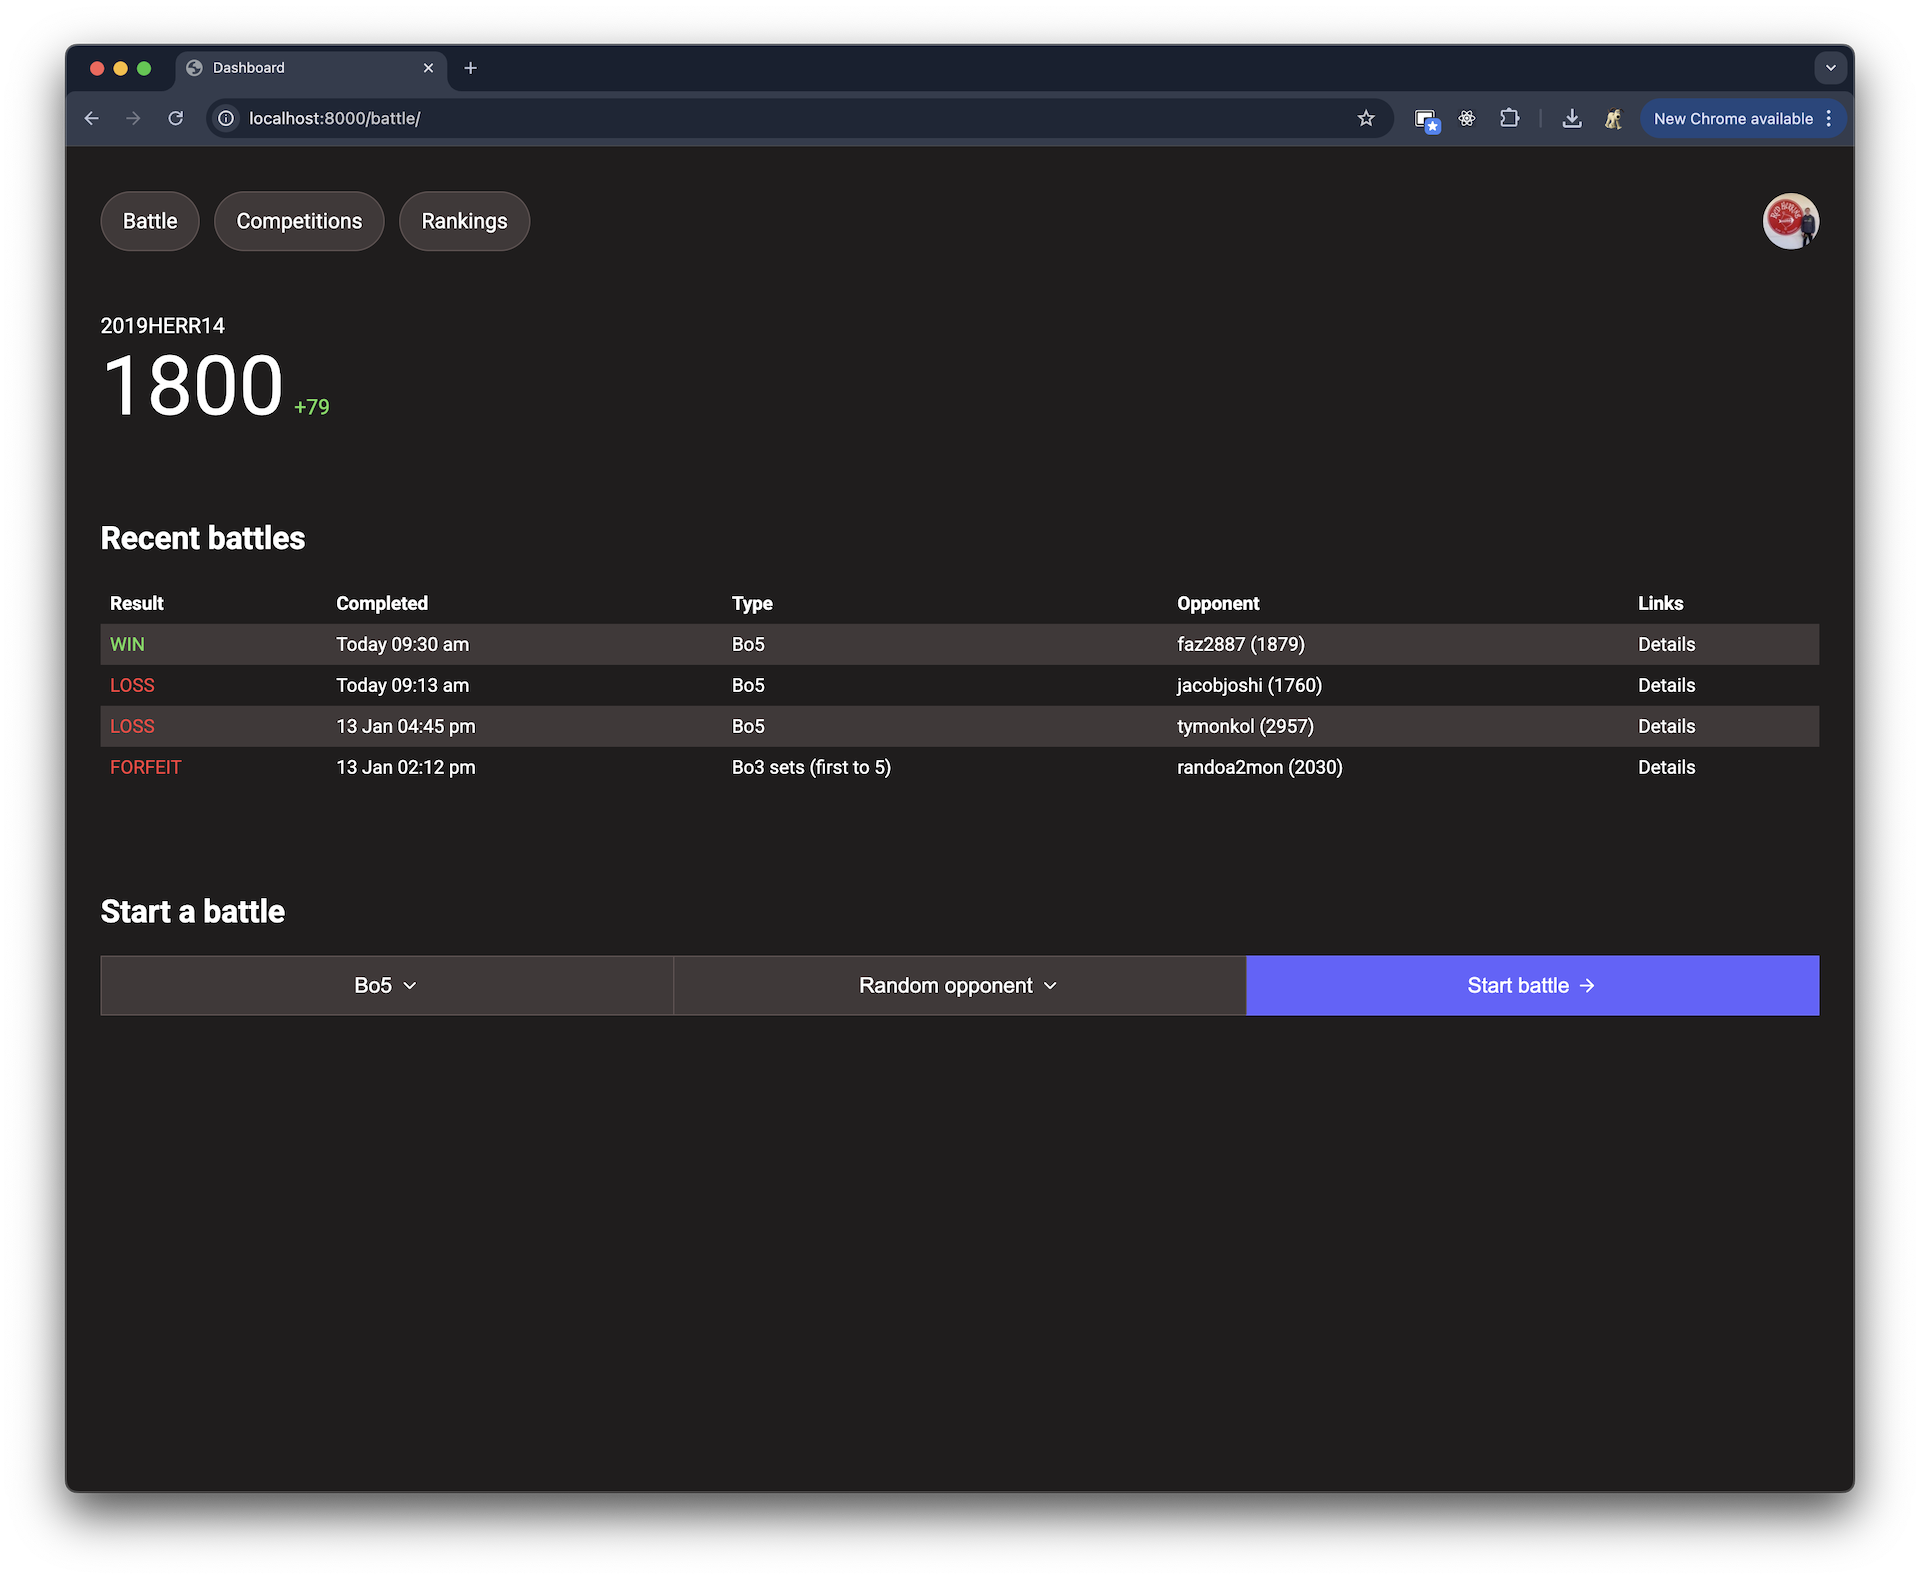
Task: Open a new browser tab
Action: (471, 68)
